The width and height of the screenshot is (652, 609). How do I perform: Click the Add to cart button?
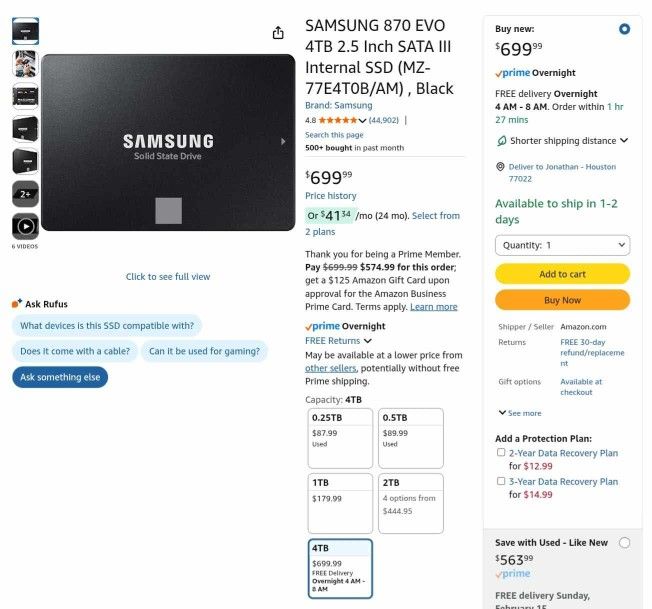562,274
